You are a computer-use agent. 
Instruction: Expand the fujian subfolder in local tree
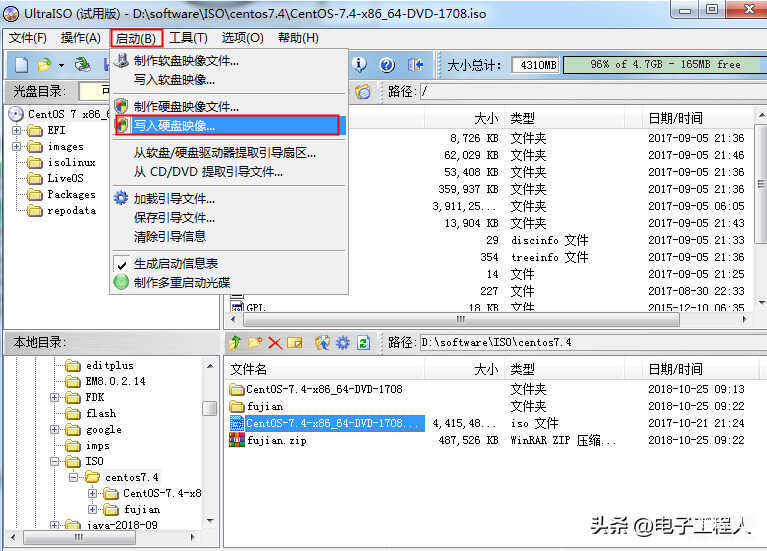point(92,509)
